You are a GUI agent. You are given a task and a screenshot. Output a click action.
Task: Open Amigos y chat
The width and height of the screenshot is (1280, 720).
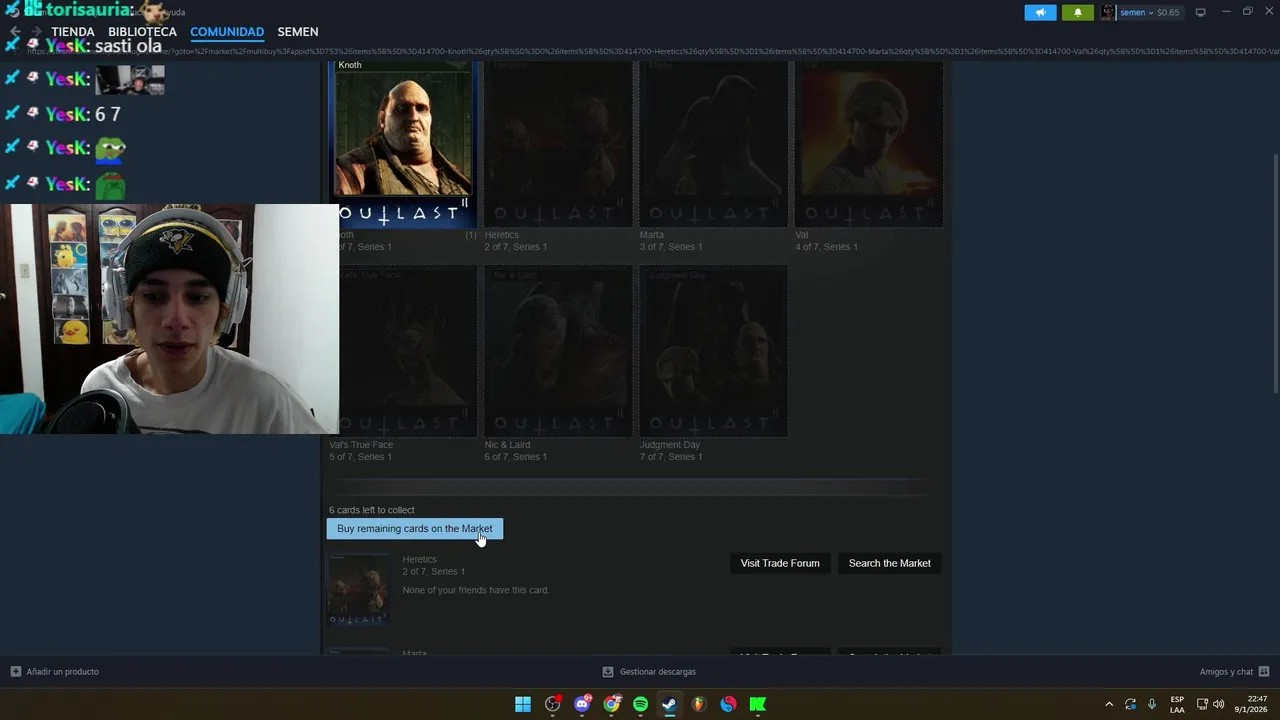tap(1234, 672)
